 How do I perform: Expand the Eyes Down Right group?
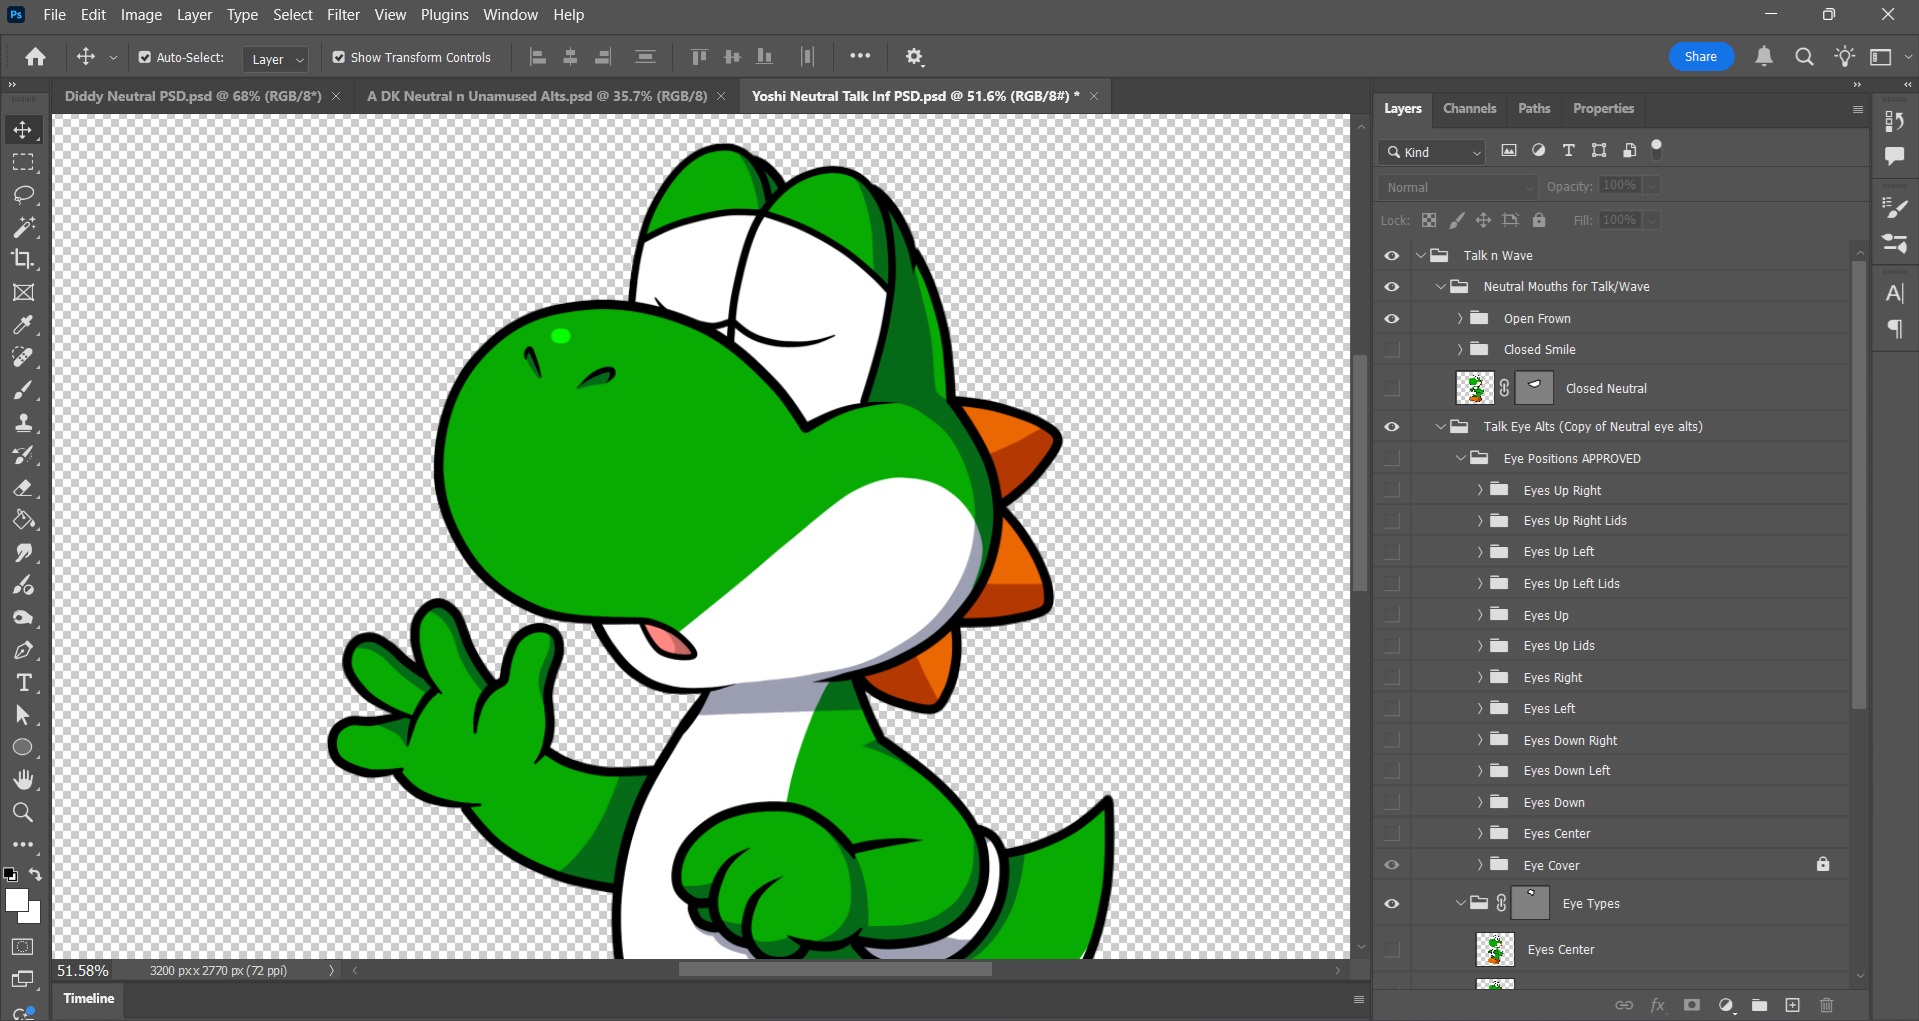tap(1480, 741)
